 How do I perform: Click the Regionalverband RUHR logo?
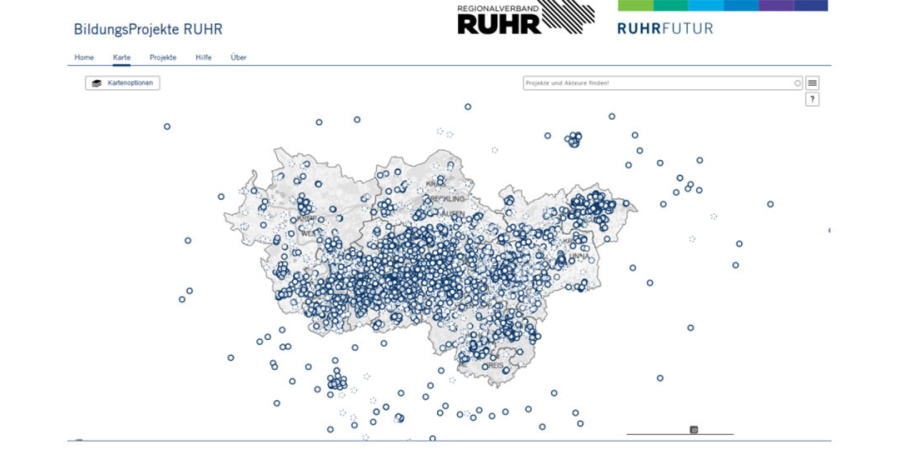pos(525,18)
